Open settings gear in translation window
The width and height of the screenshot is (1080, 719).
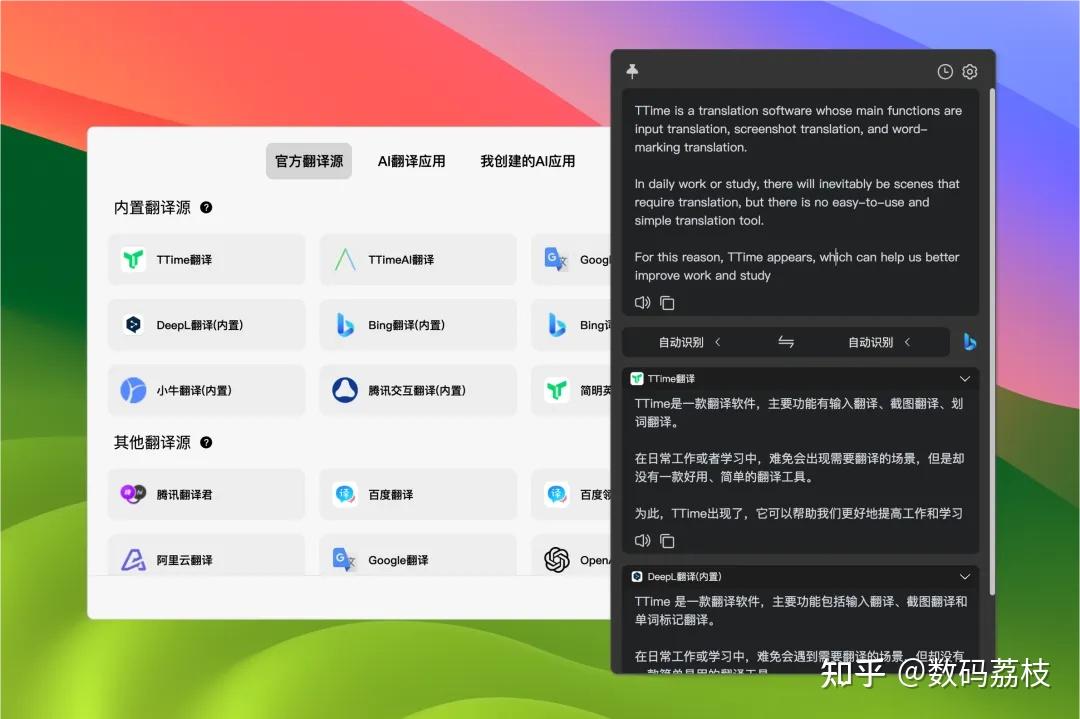point(970,72)
